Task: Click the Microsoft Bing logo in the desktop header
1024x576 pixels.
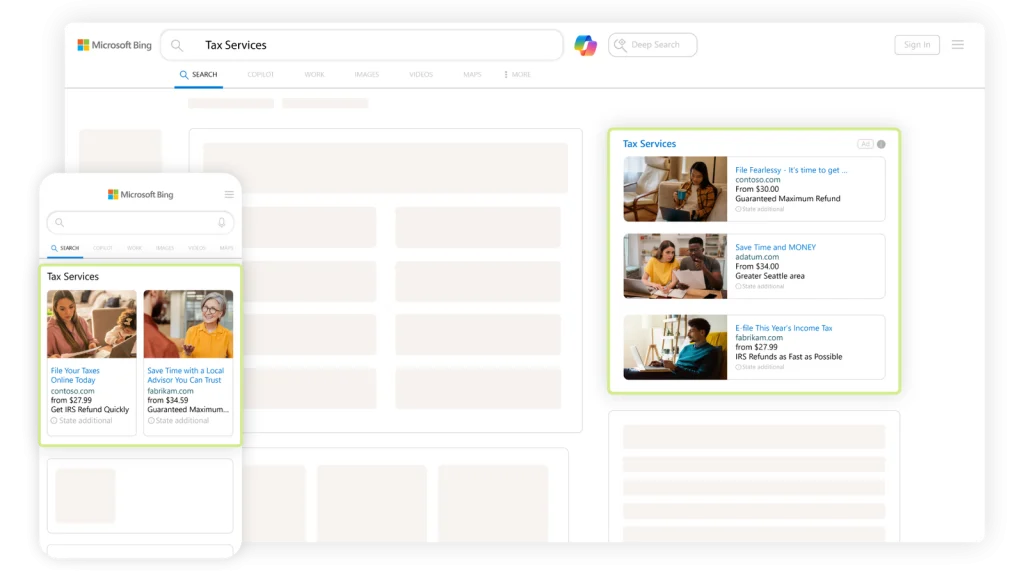Action: pos(115,45)
